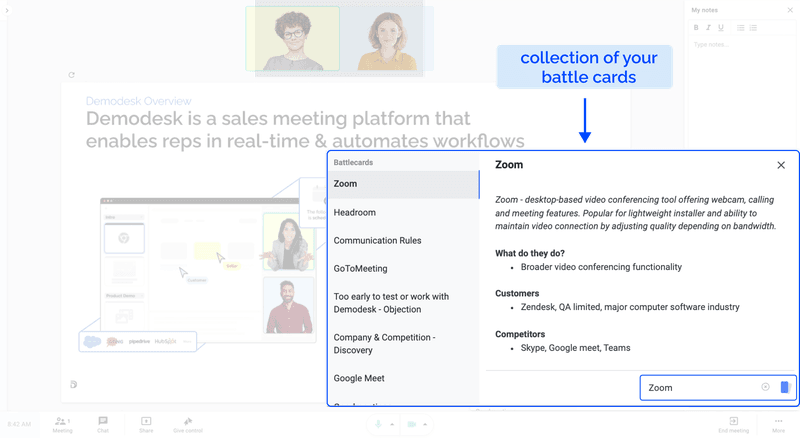This screenshot has height=438, width=800.
Task: Close the Zoom battlecard popup
Action: [781, 165]
